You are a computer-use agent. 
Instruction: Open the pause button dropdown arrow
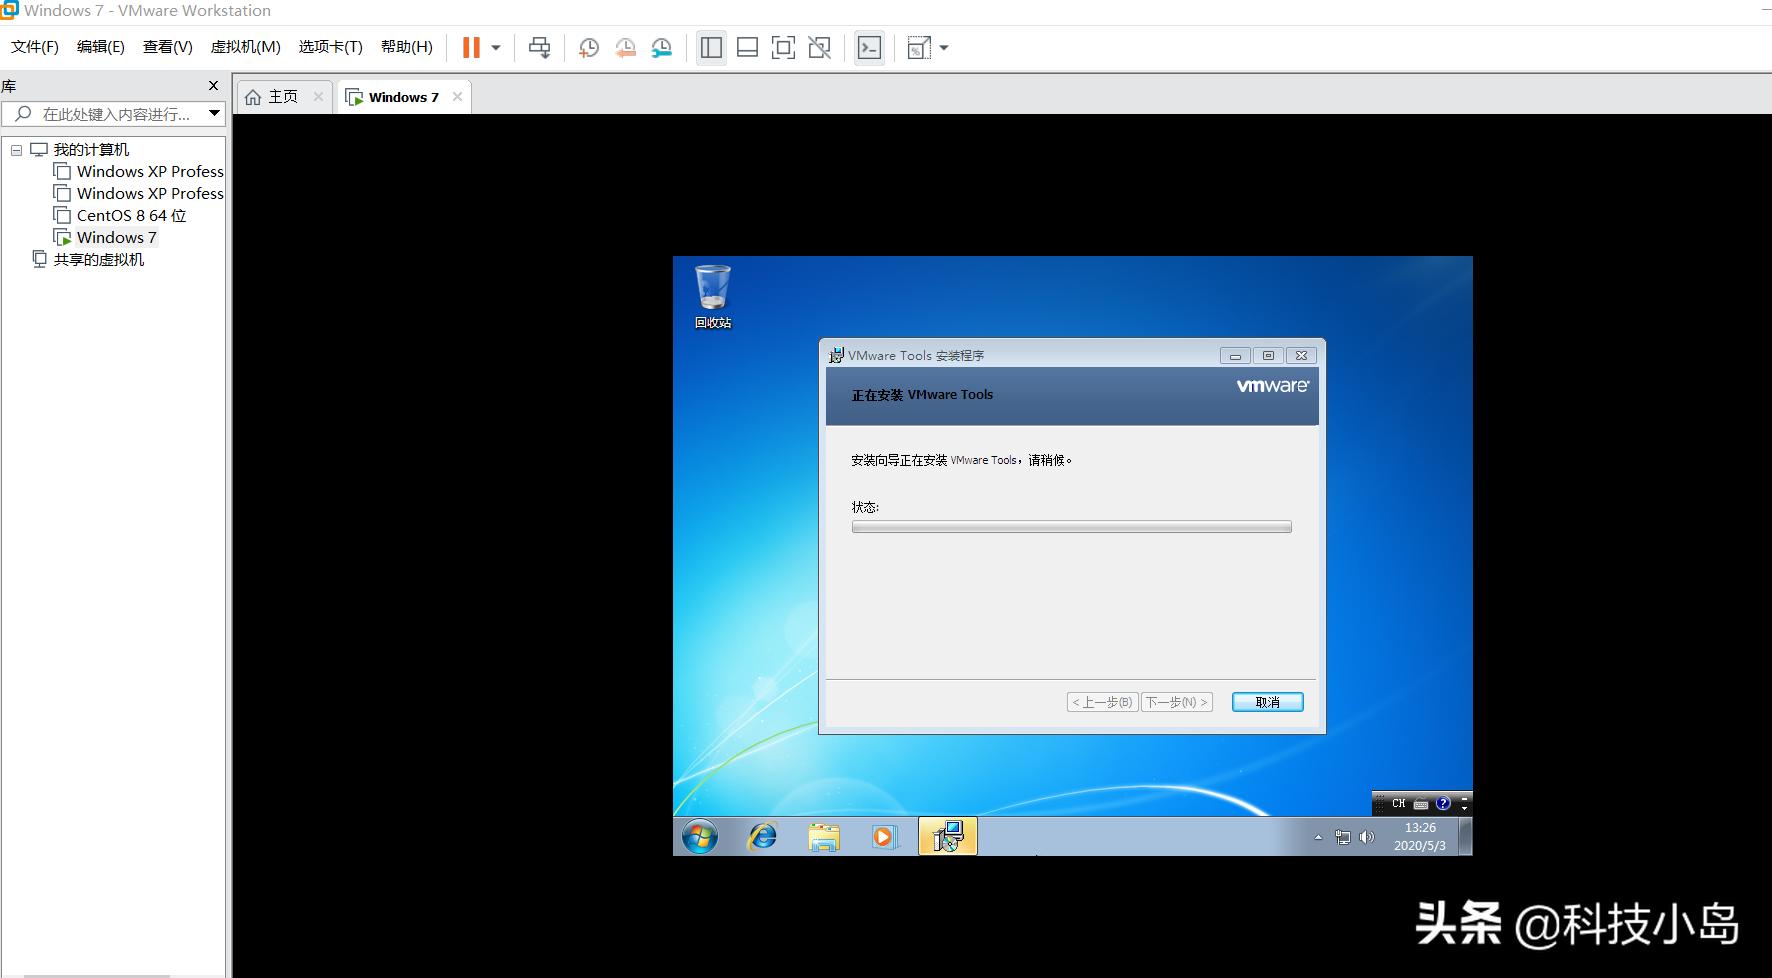(495, 47)
